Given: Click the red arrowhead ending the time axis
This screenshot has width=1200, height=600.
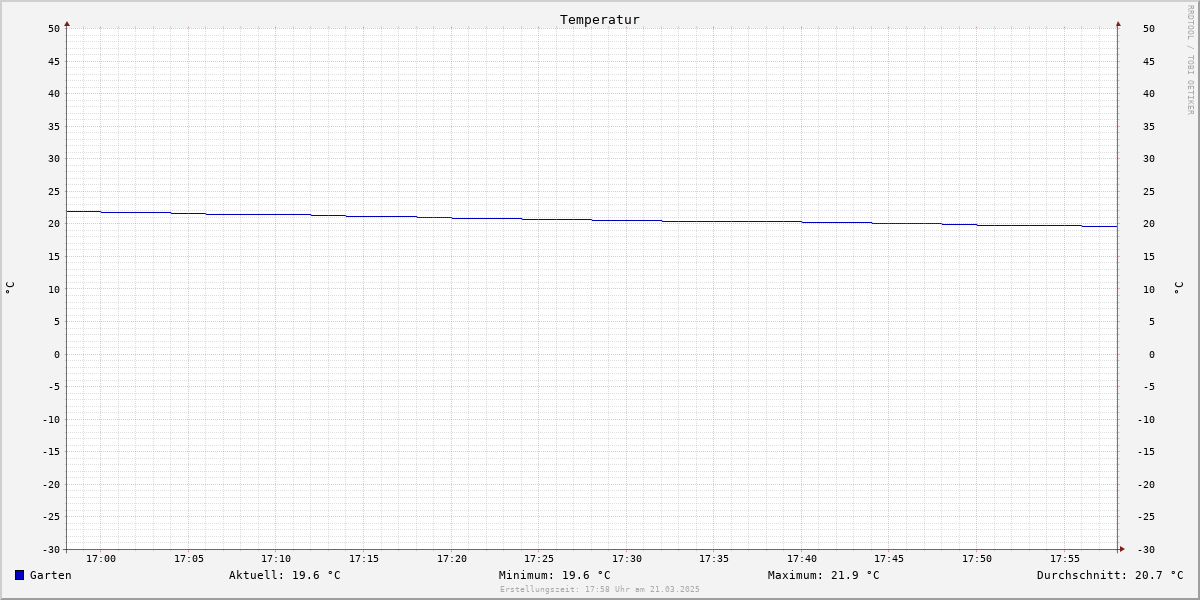Looking at the screenshot, I should tap(1122, 549).
